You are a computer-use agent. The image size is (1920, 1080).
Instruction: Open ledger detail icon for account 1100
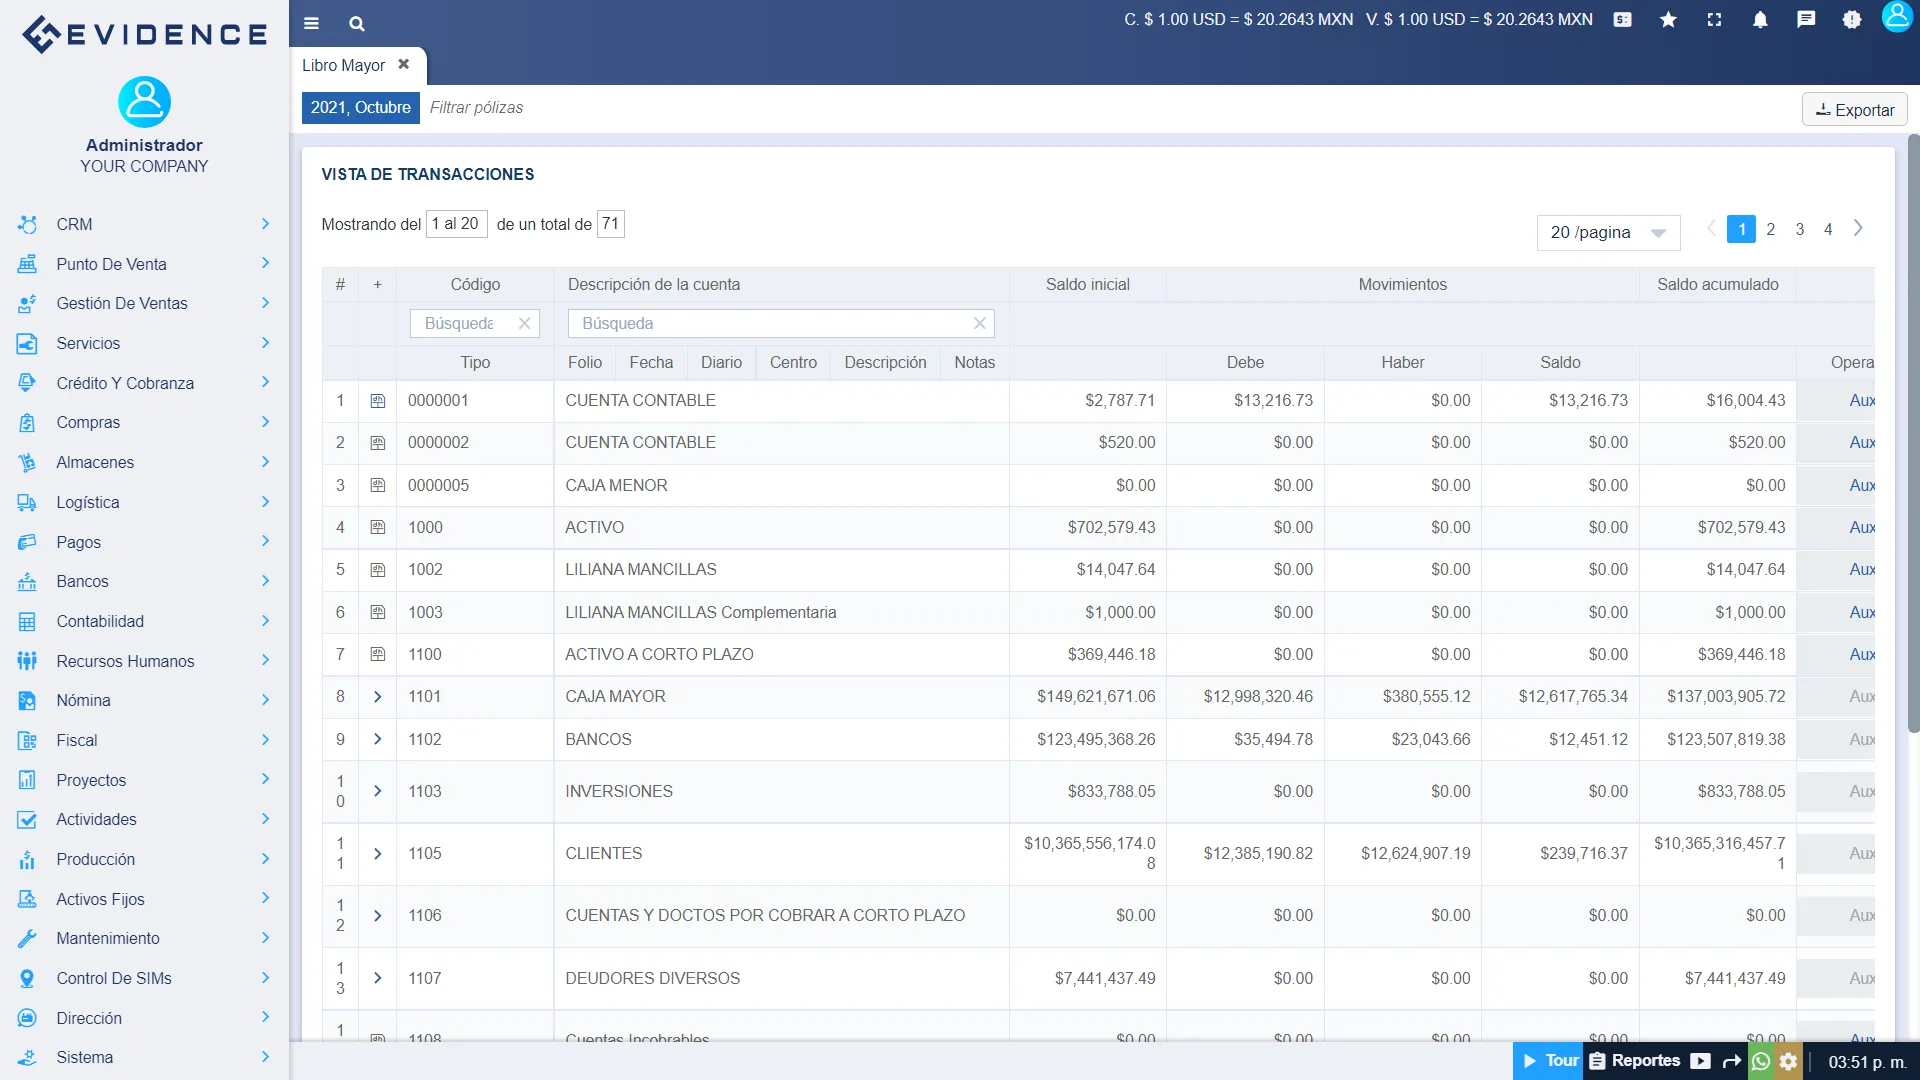(x=378, y=654)
